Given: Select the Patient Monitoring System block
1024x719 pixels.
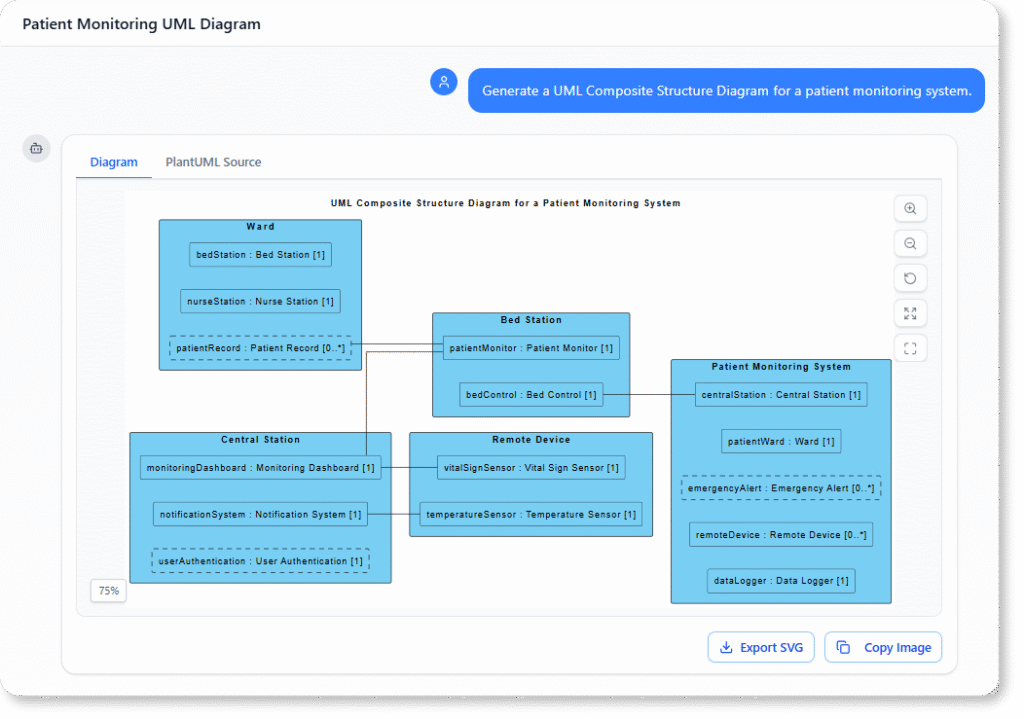Looking at the screenshot, I should pyautogui.click(x=780, y=367).
